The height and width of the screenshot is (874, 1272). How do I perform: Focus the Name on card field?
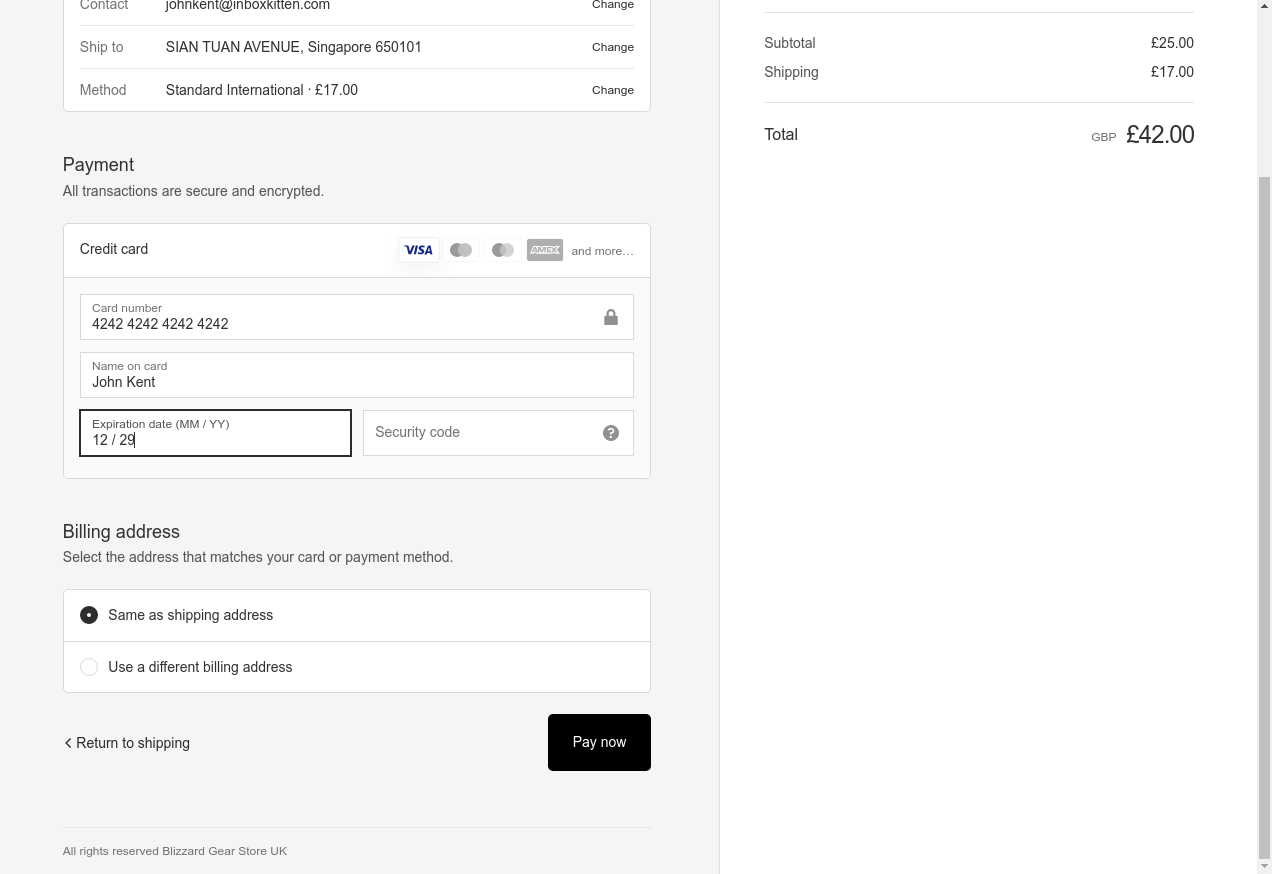click(x=357, y=375)
